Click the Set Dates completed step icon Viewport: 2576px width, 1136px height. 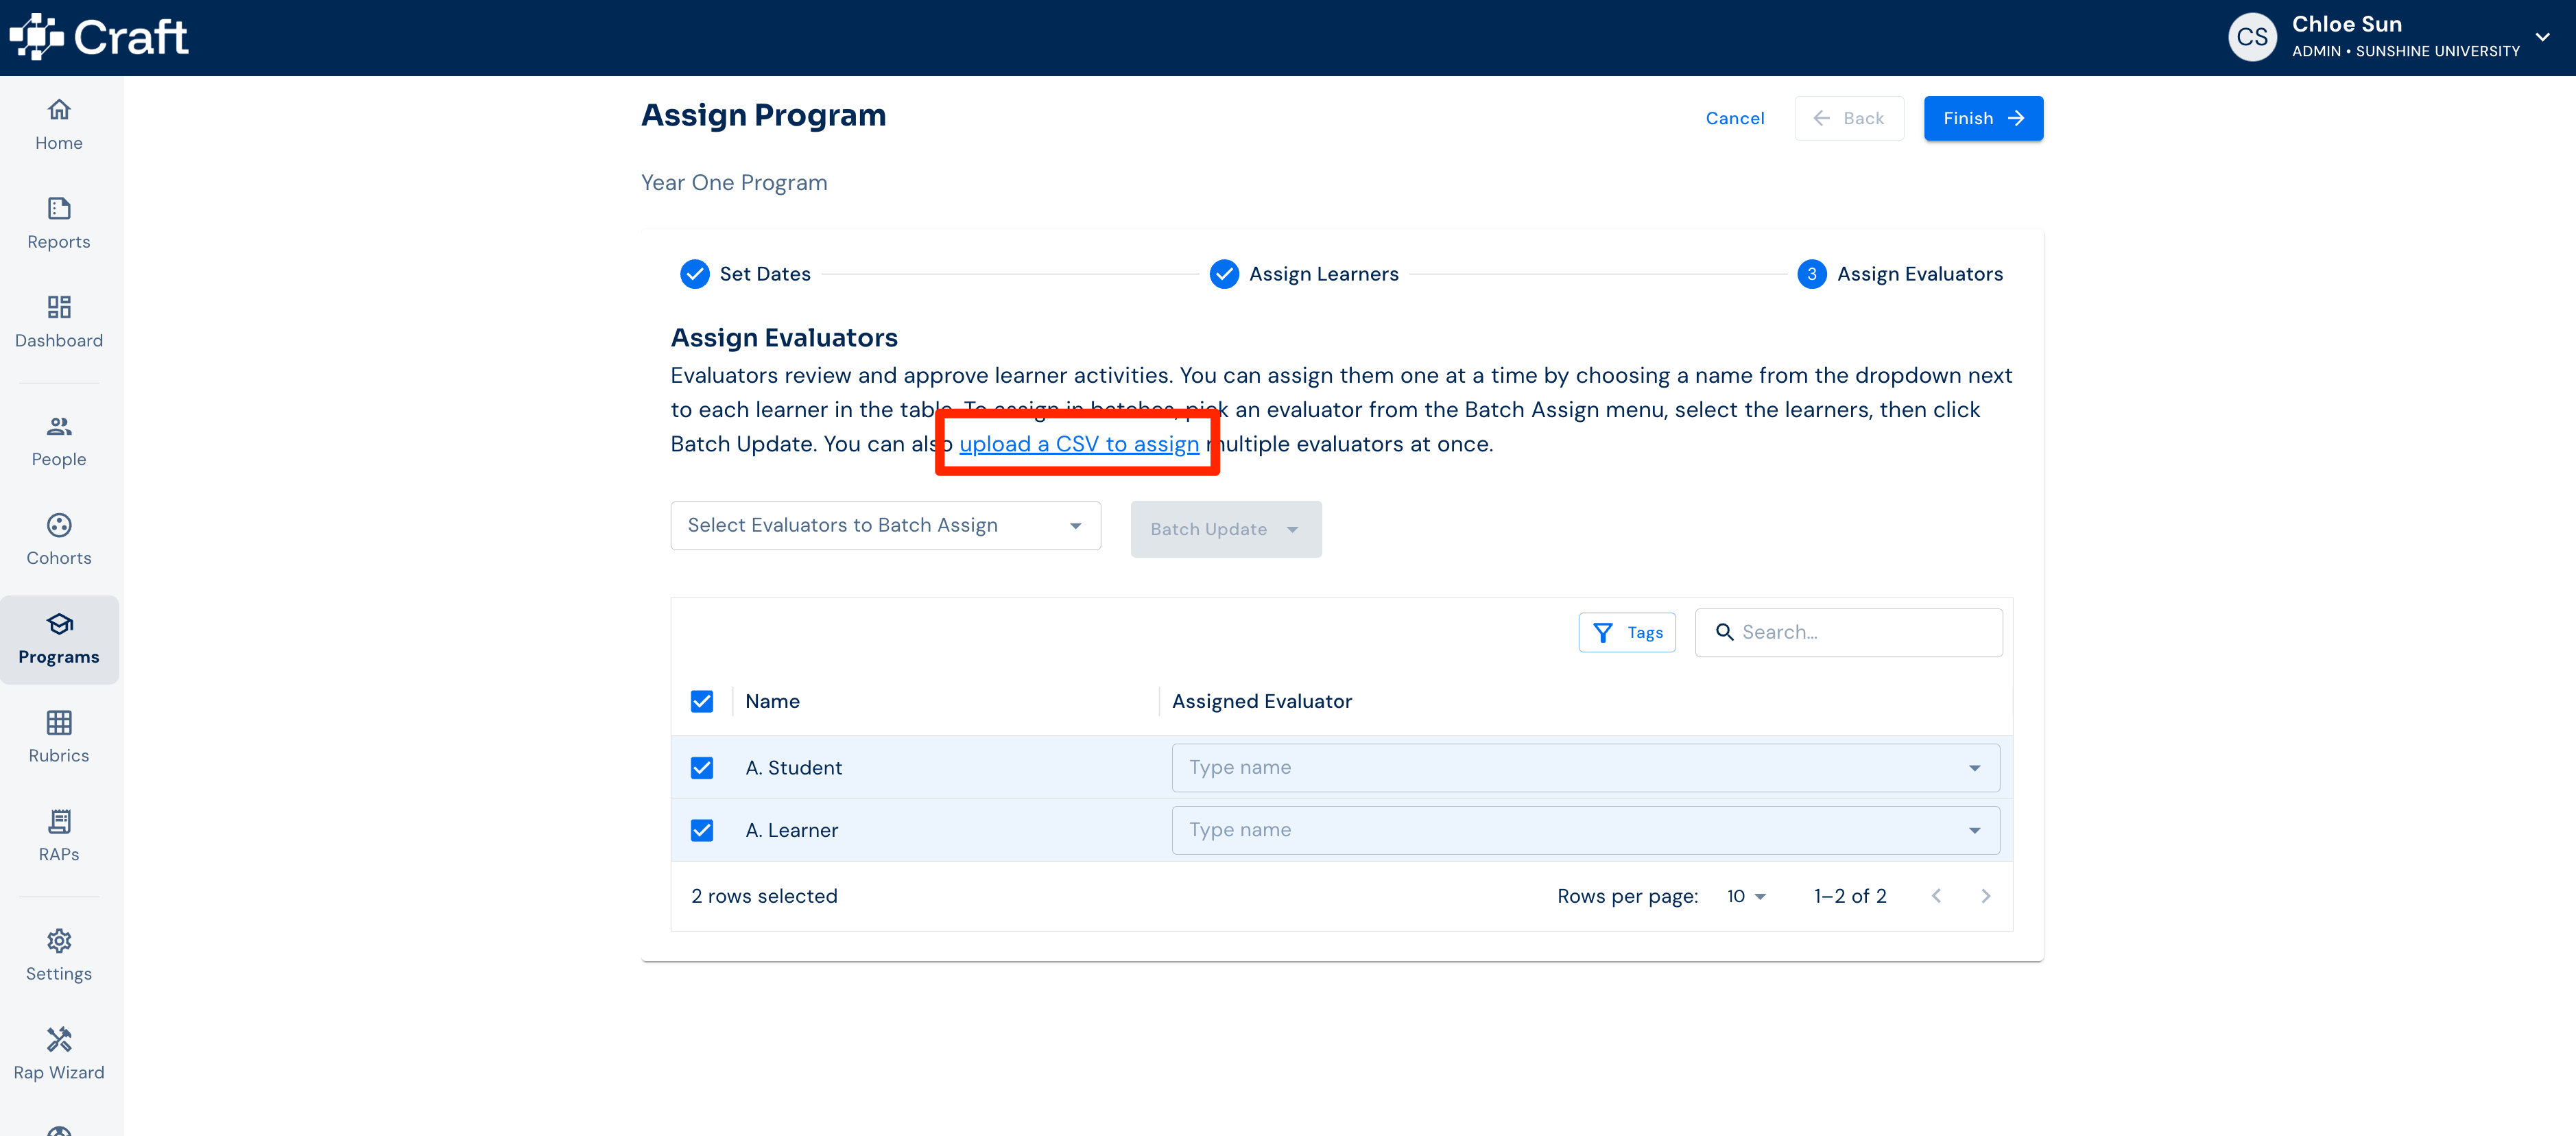click(695, 274)
